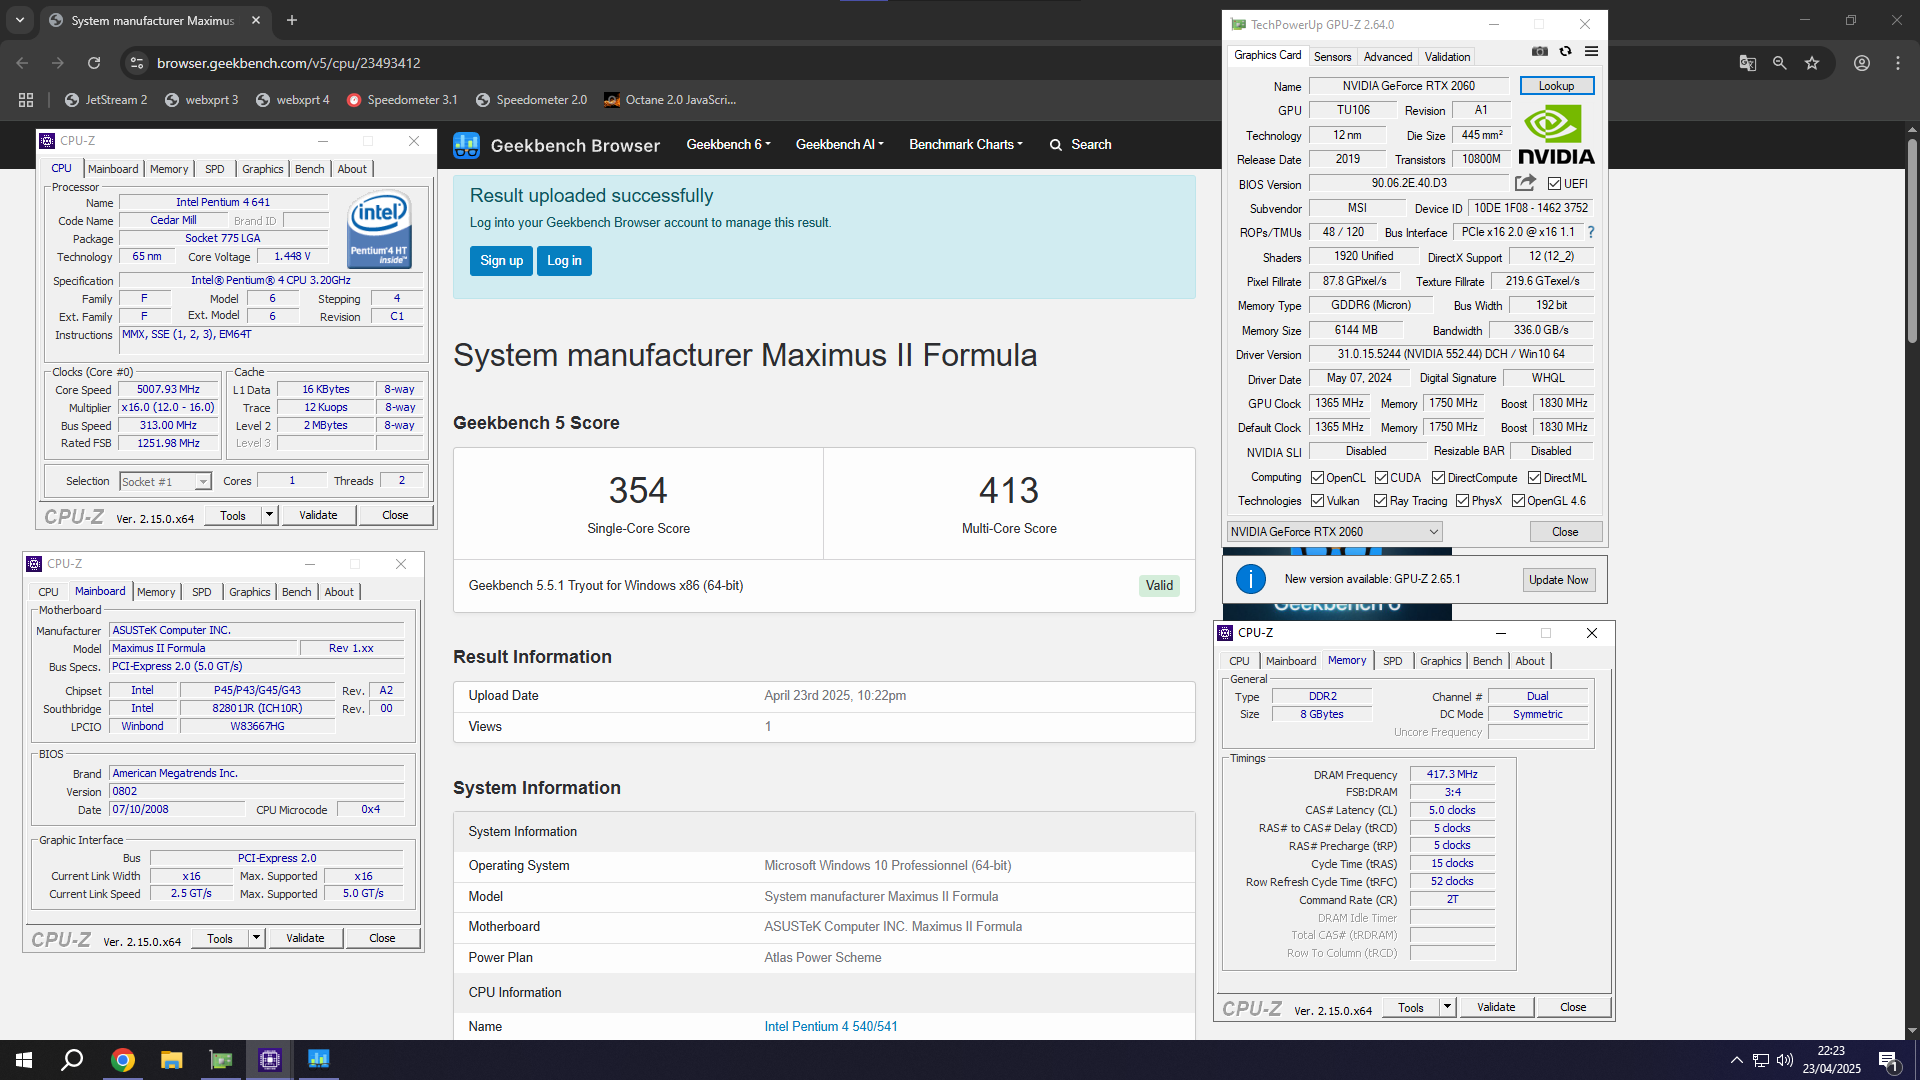Open the Speedometer 3.1 bookmark
The width and height of the screenshot is (1920, 1080).
pos(402,100)
